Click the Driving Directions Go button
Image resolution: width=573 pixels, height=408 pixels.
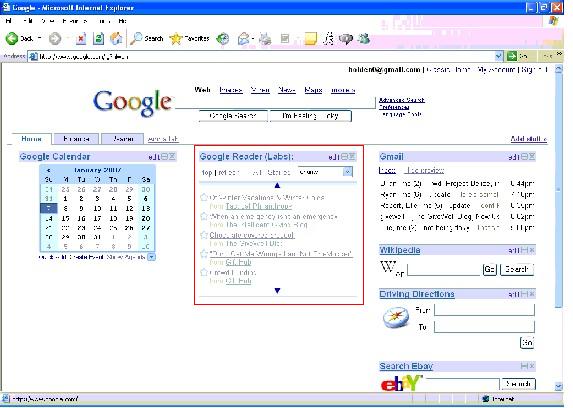tap(527, 343)
